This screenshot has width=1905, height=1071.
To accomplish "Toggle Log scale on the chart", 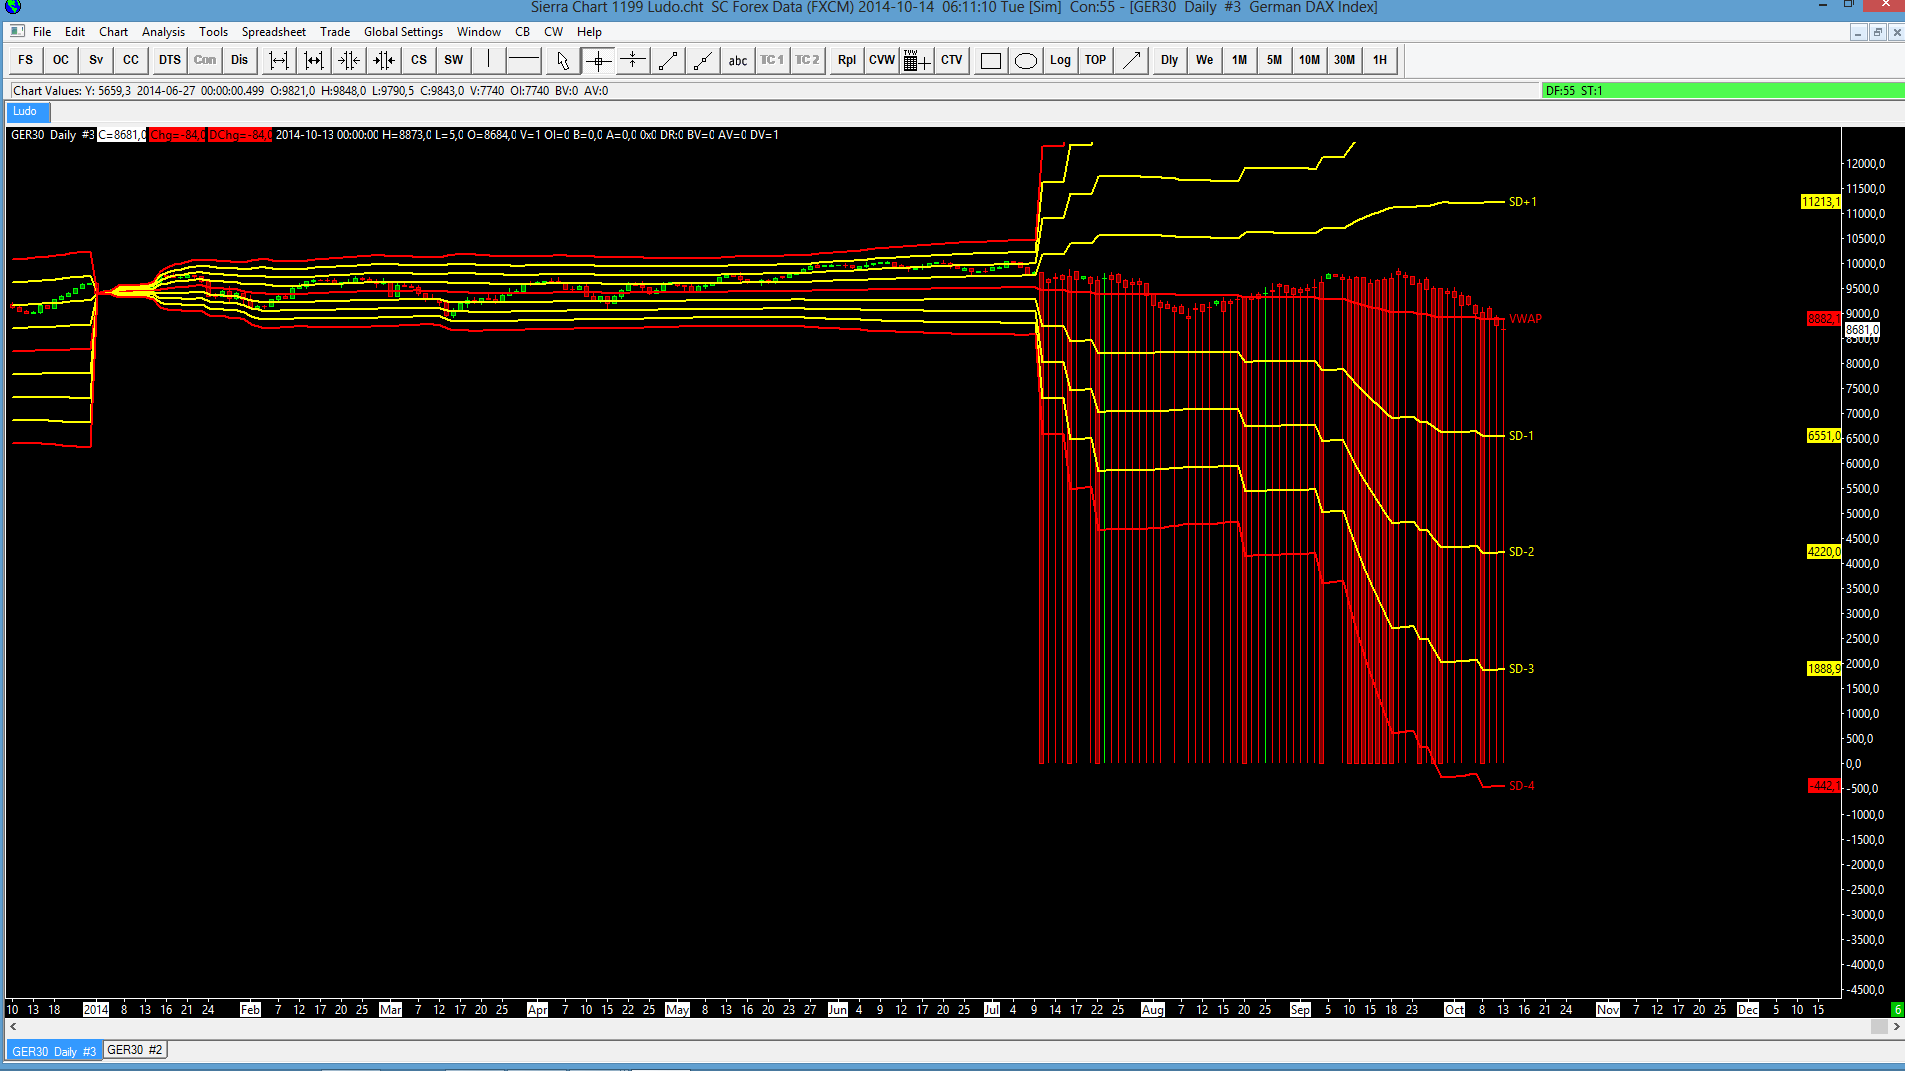I will pos(1060,60).
